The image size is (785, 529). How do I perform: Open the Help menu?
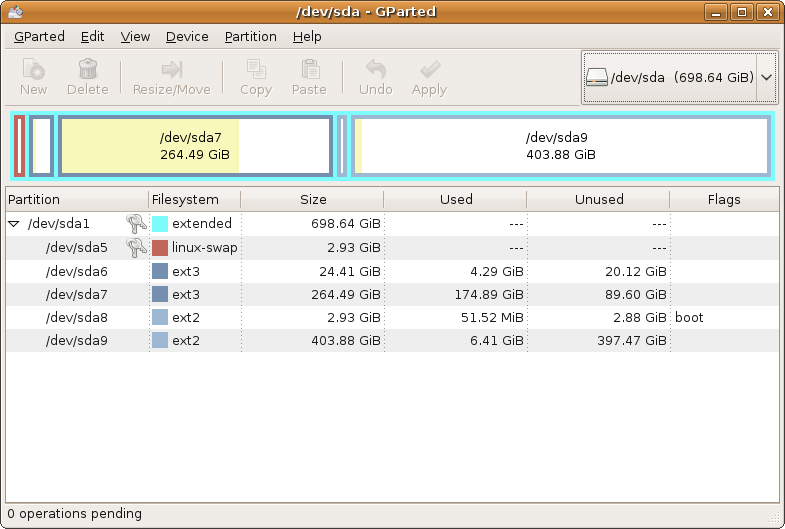tap(307, 37)
